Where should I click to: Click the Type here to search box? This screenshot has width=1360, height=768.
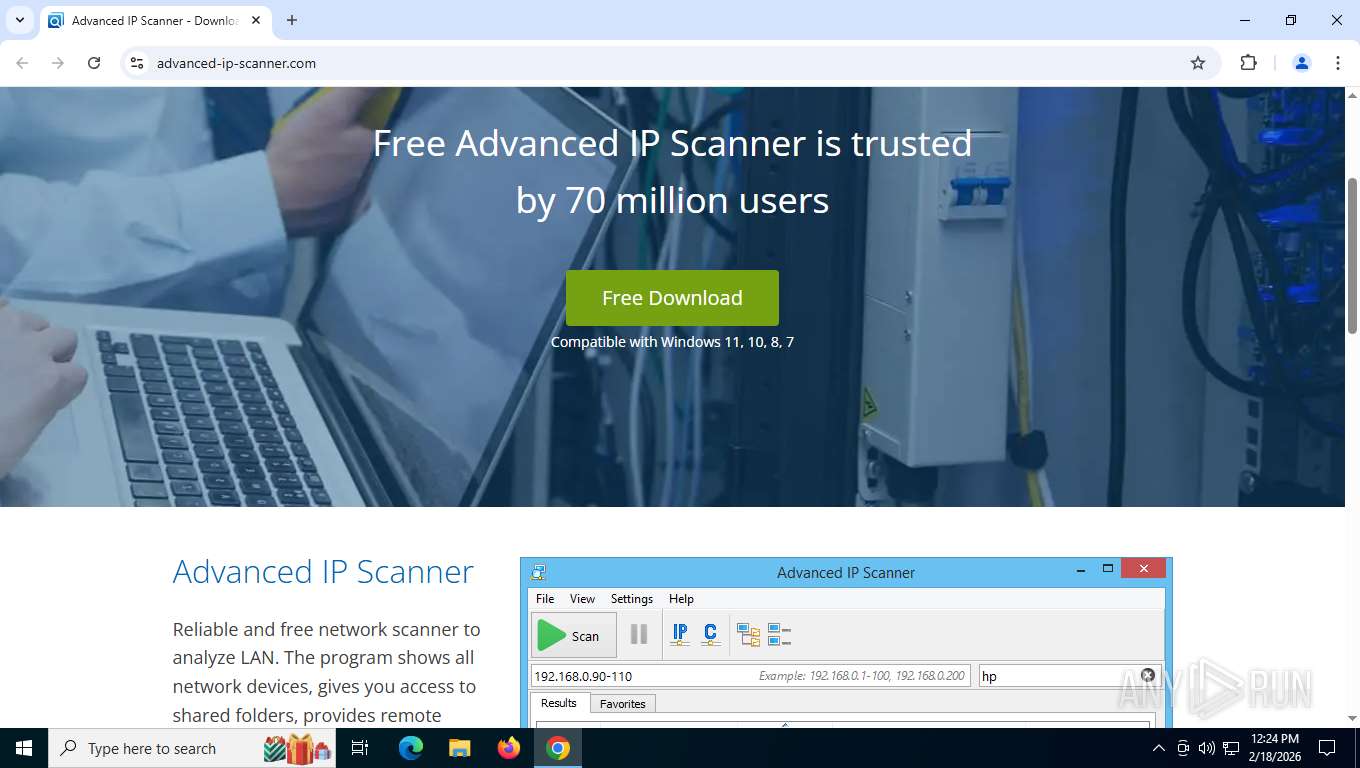[192, 748]
